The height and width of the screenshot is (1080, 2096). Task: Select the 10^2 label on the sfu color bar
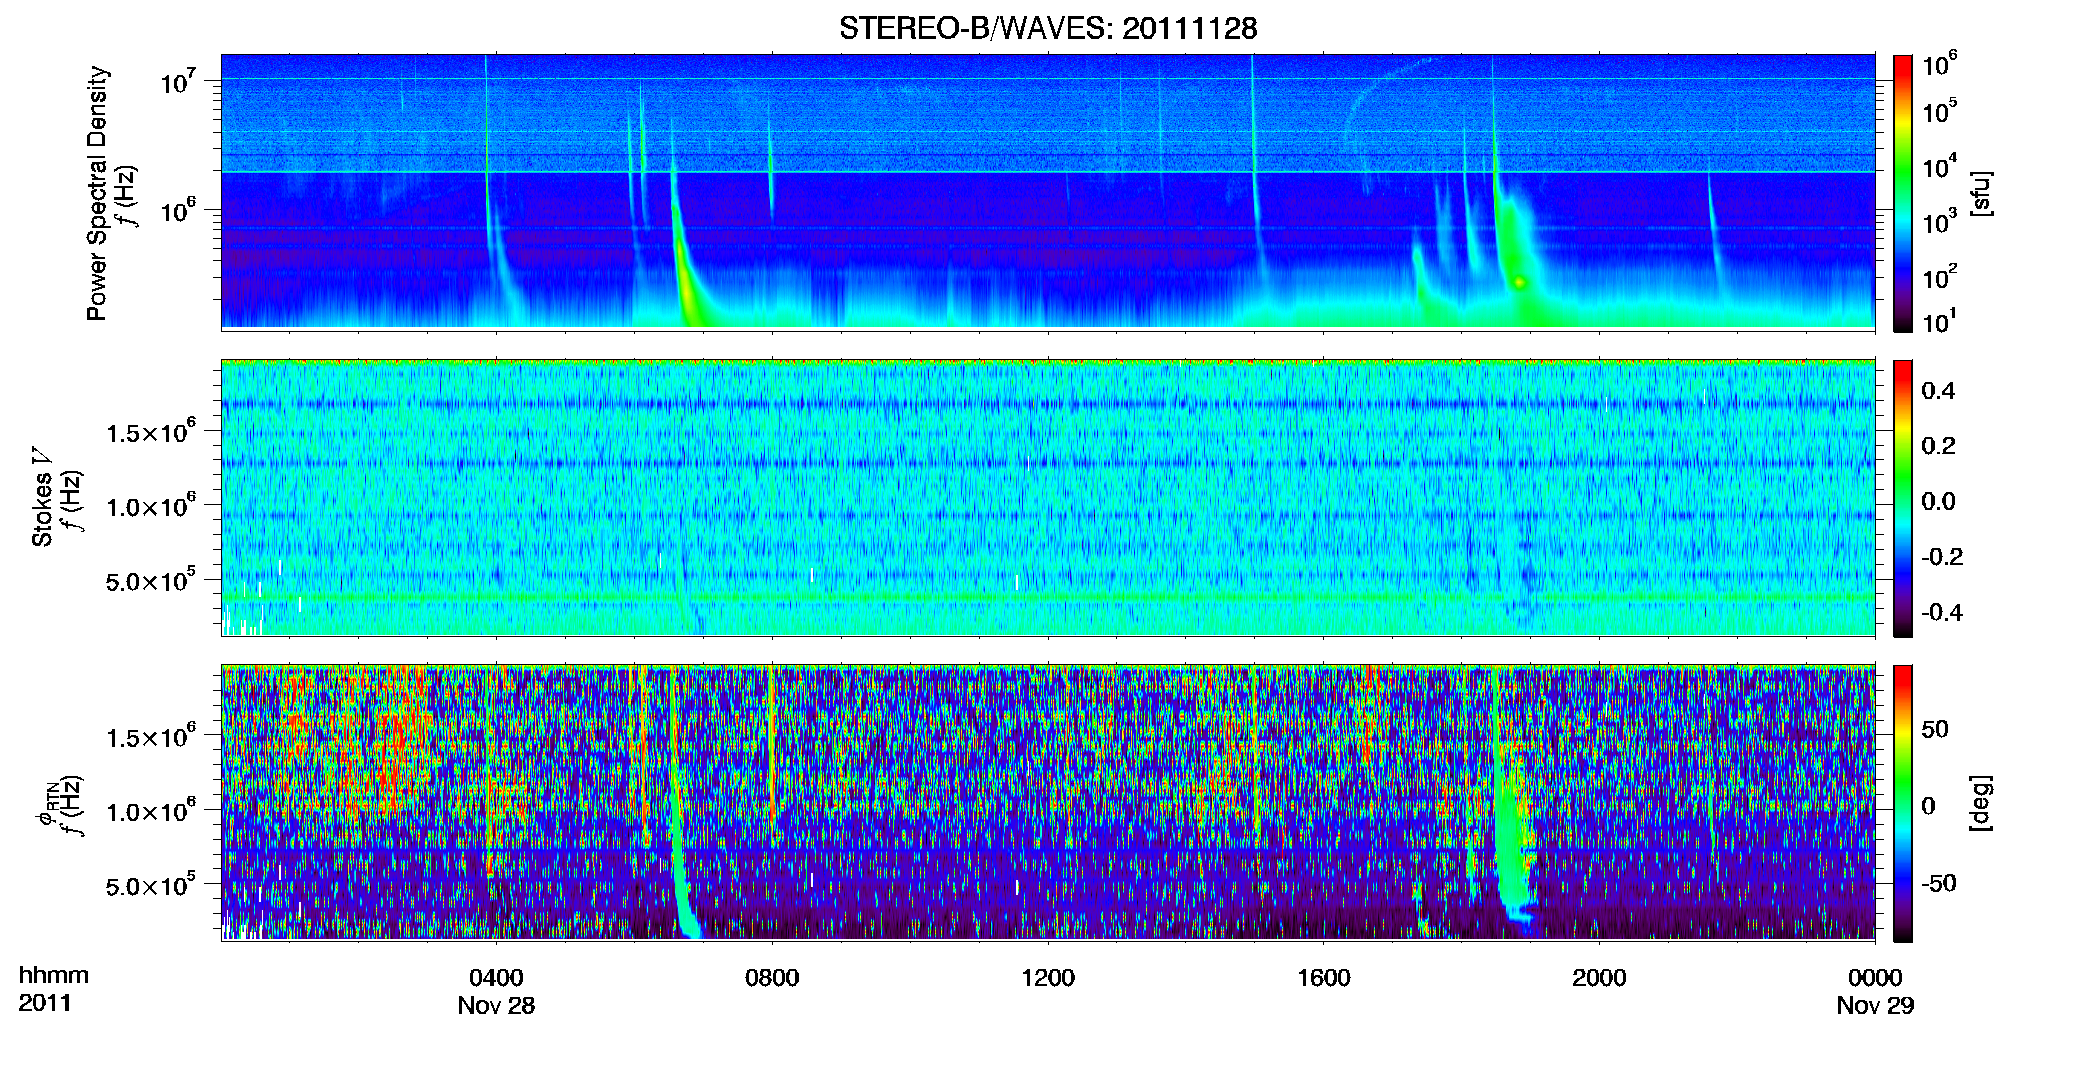[x=1940, y=276]
